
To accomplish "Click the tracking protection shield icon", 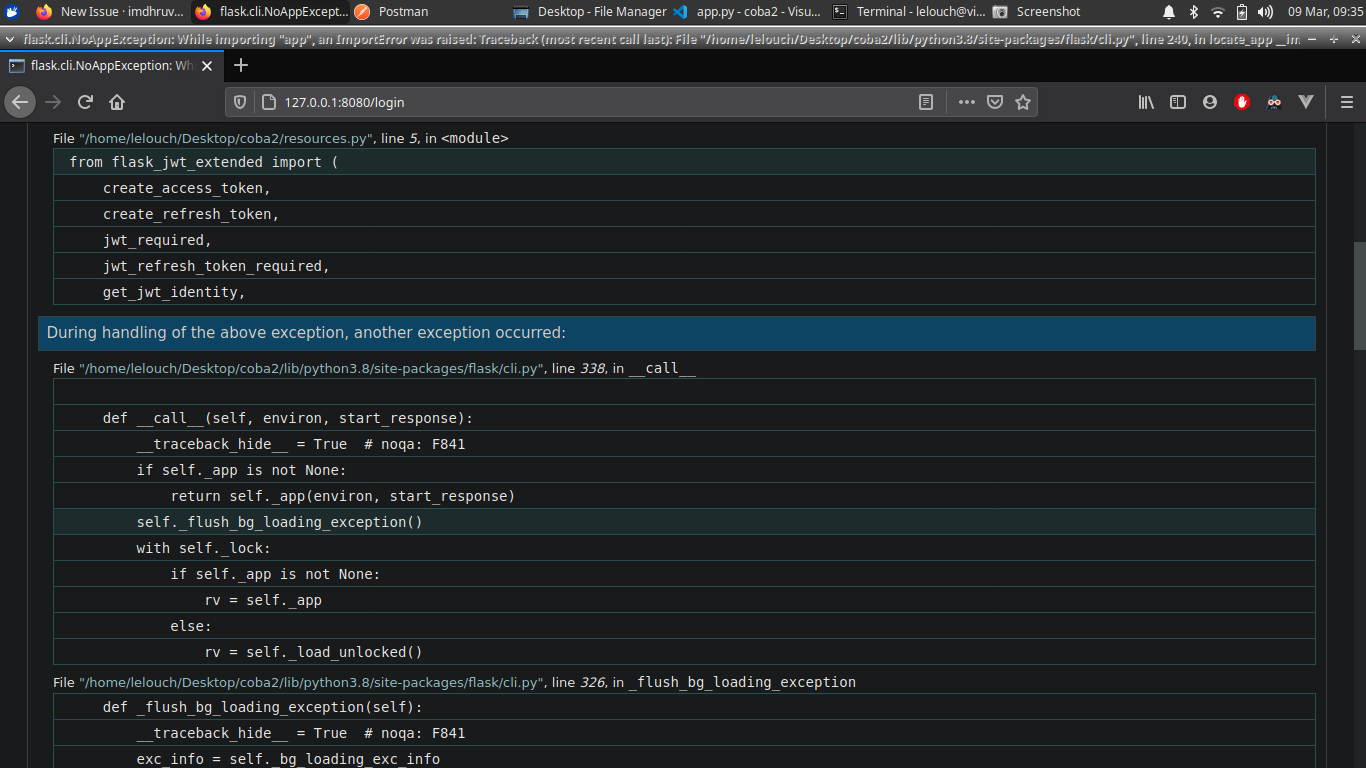I will (x=239, y=102).
